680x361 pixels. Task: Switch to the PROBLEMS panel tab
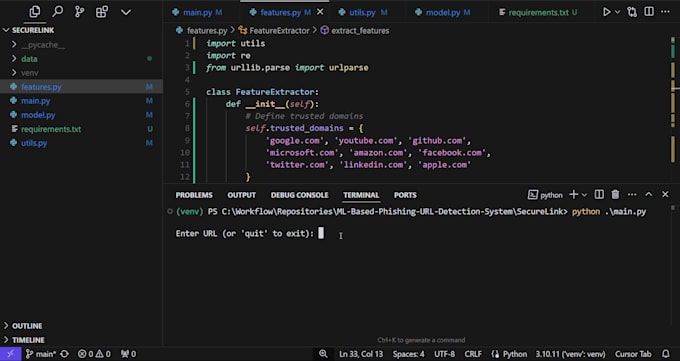click(x=194, y=195)
